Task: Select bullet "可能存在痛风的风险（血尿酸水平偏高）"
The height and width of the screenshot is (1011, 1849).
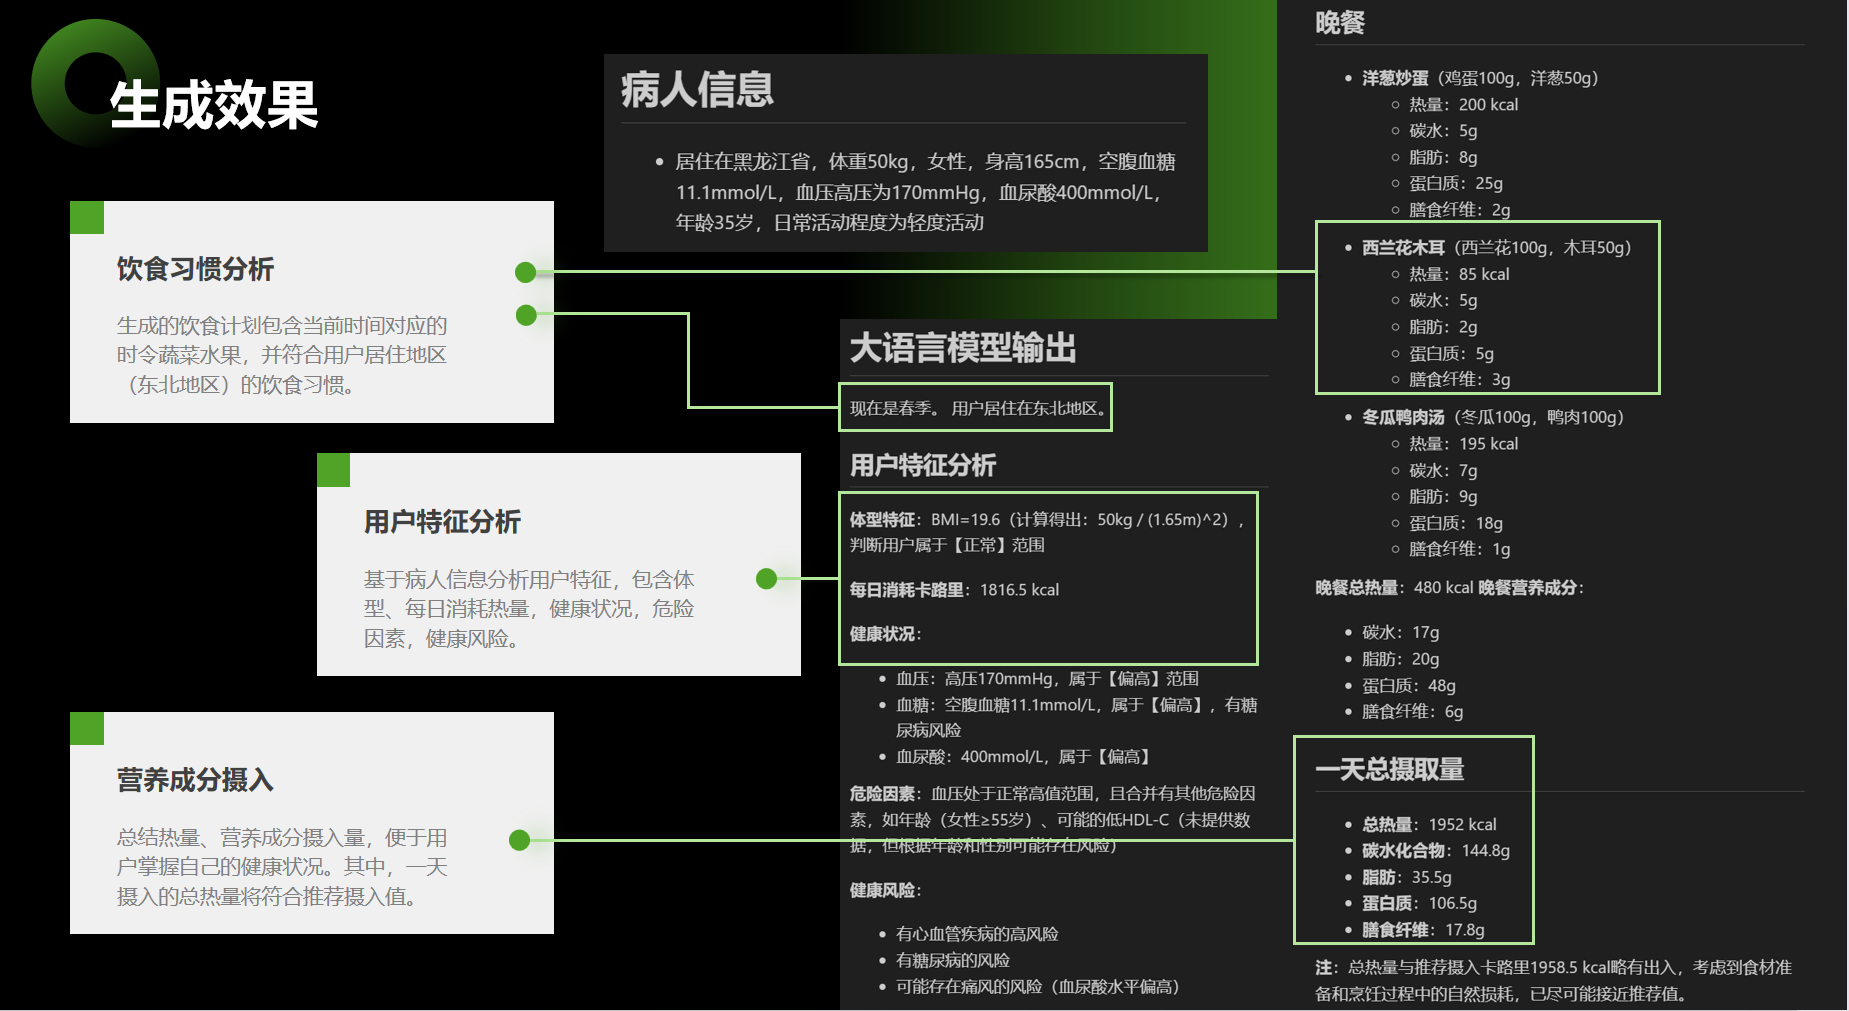Action: point(1041,987)
